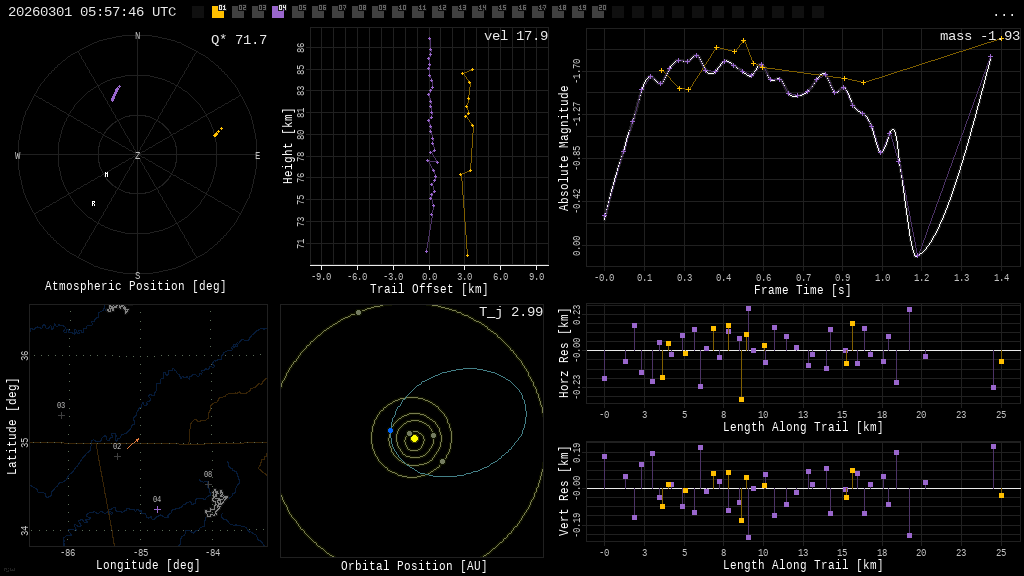Screen dimensions: 1024x576
Task: Click the vel 17.9 readout
Action: tap(516, 36)
